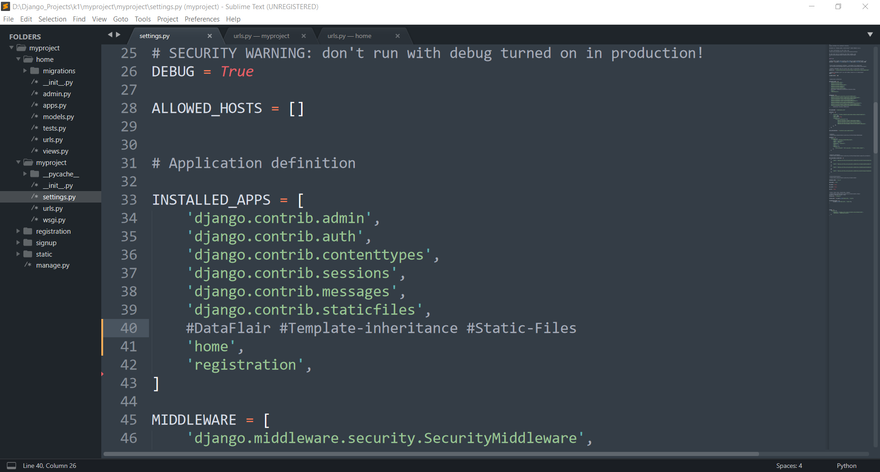The height and width of the screenshot is (472, 880).
Task: Open the Preferences menu
Action: (202, 19)
